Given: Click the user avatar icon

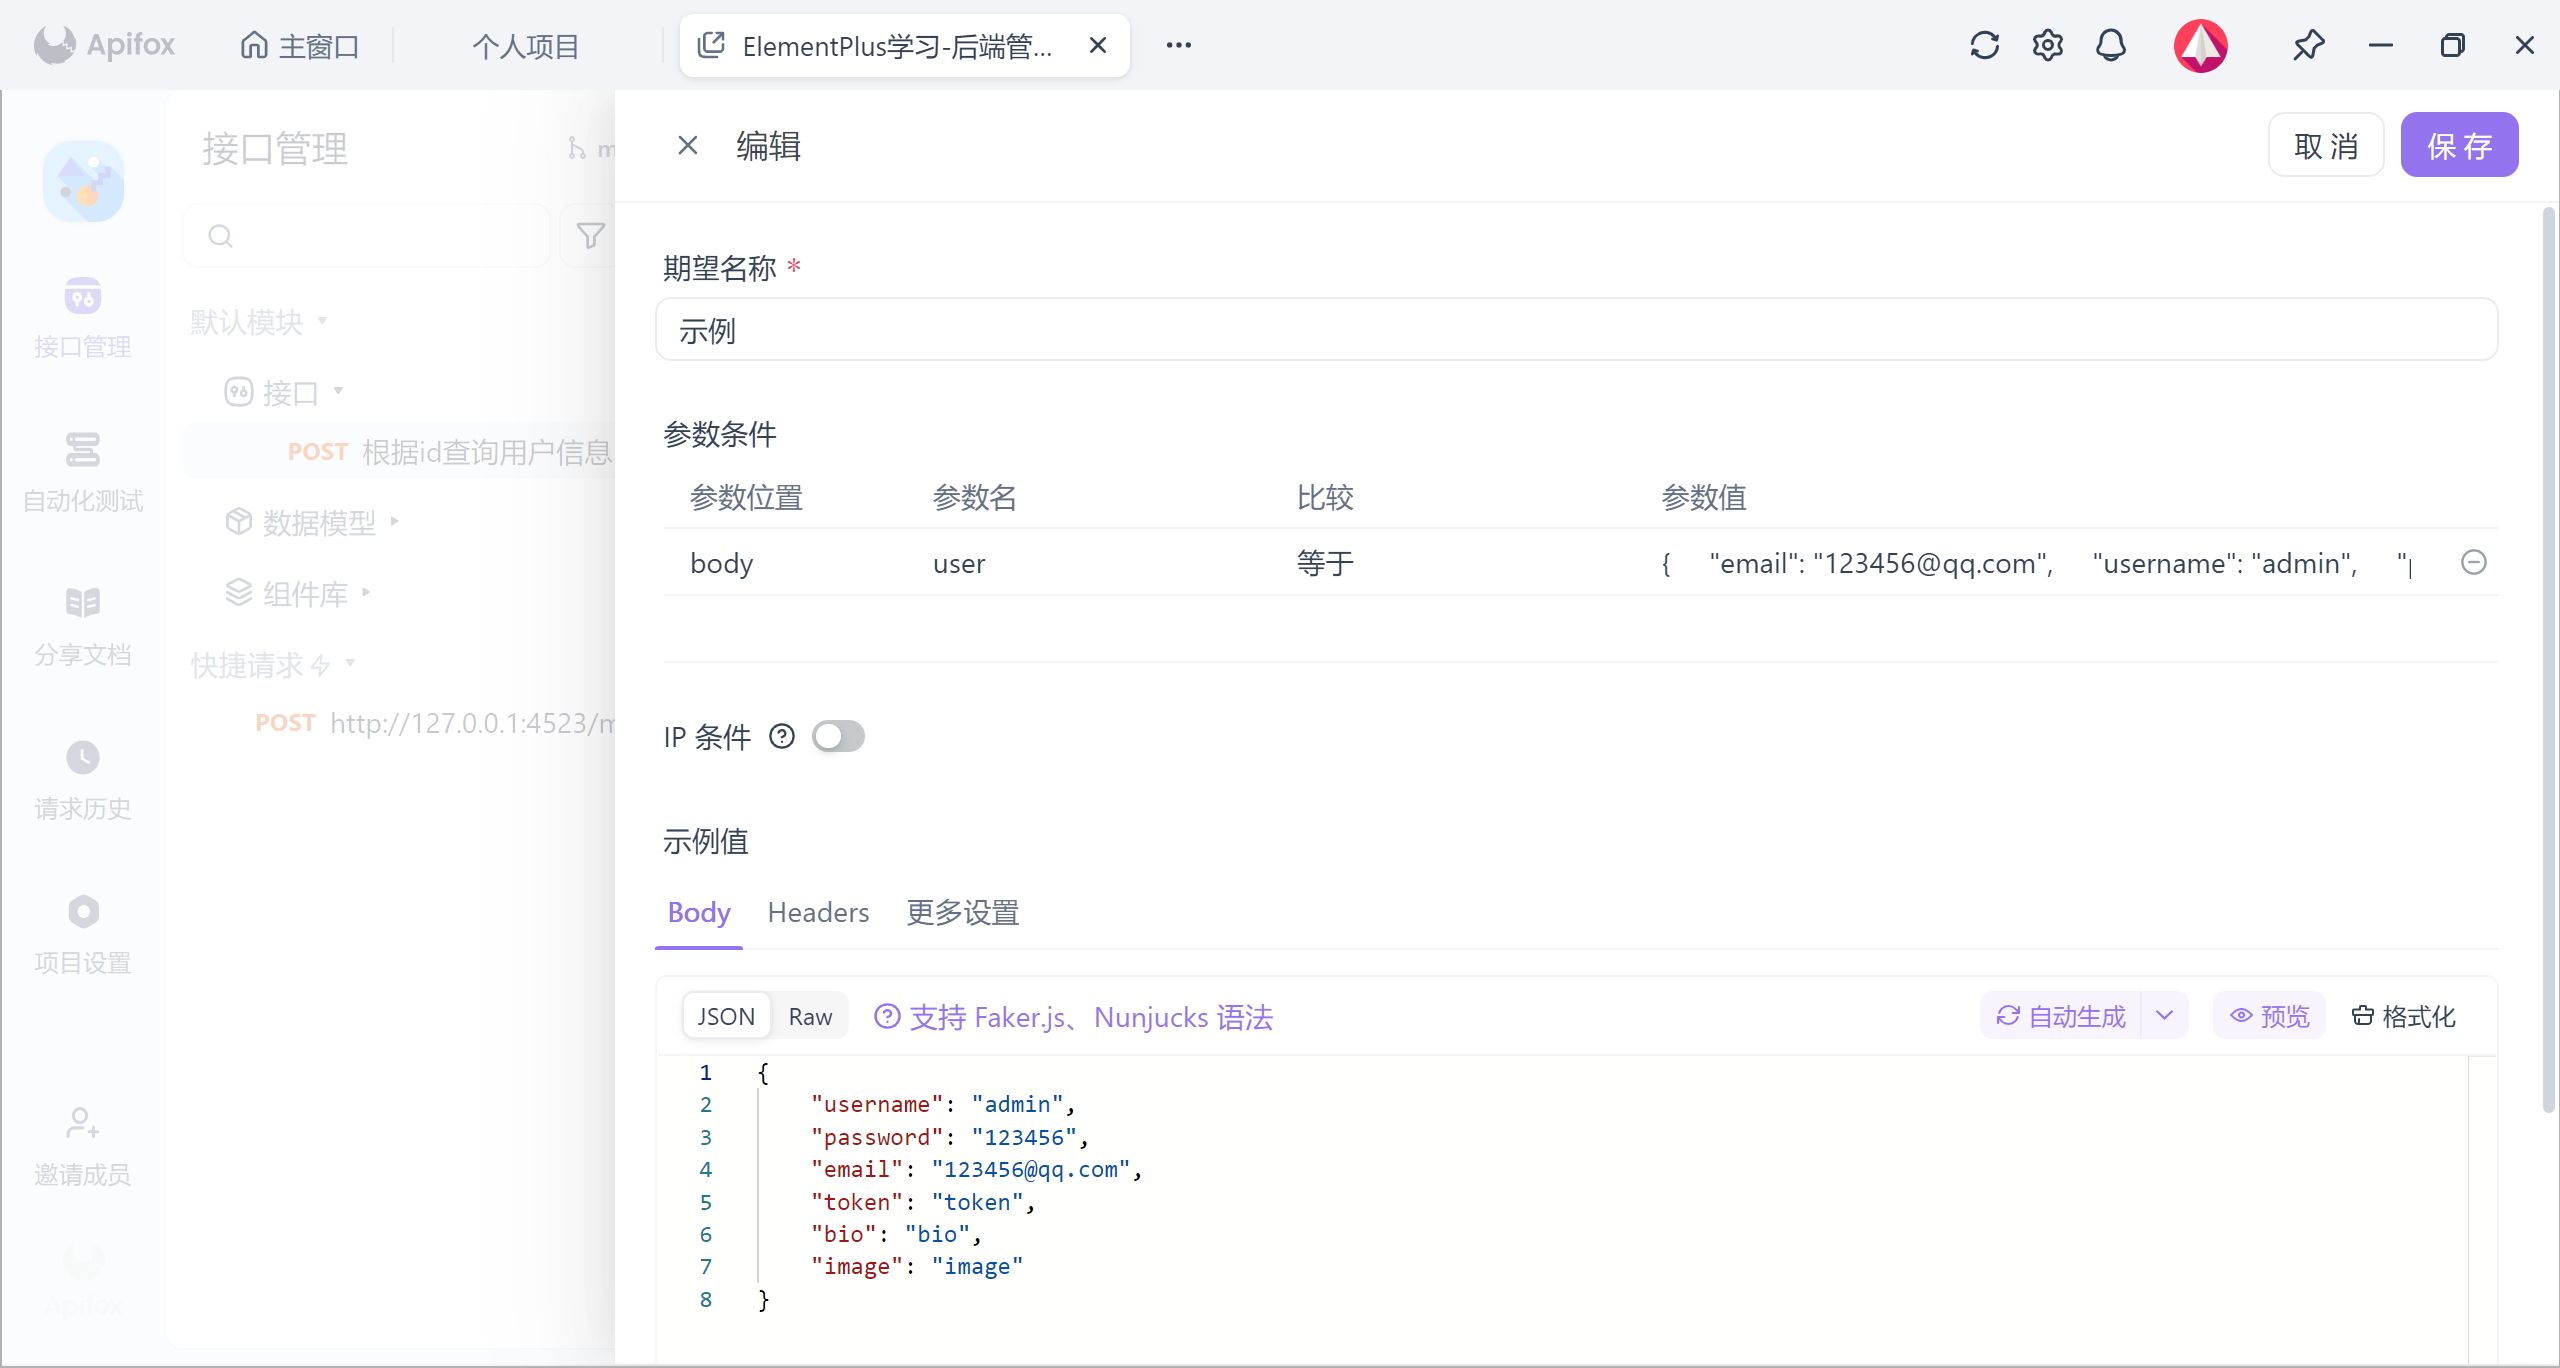Looking at the screenshot, I should pos(2200,45).
